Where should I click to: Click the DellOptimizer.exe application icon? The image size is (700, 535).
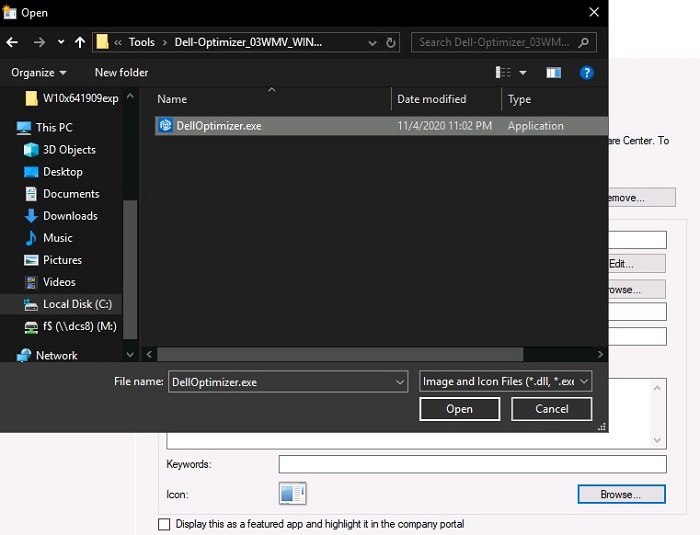[x=166, y=125]
